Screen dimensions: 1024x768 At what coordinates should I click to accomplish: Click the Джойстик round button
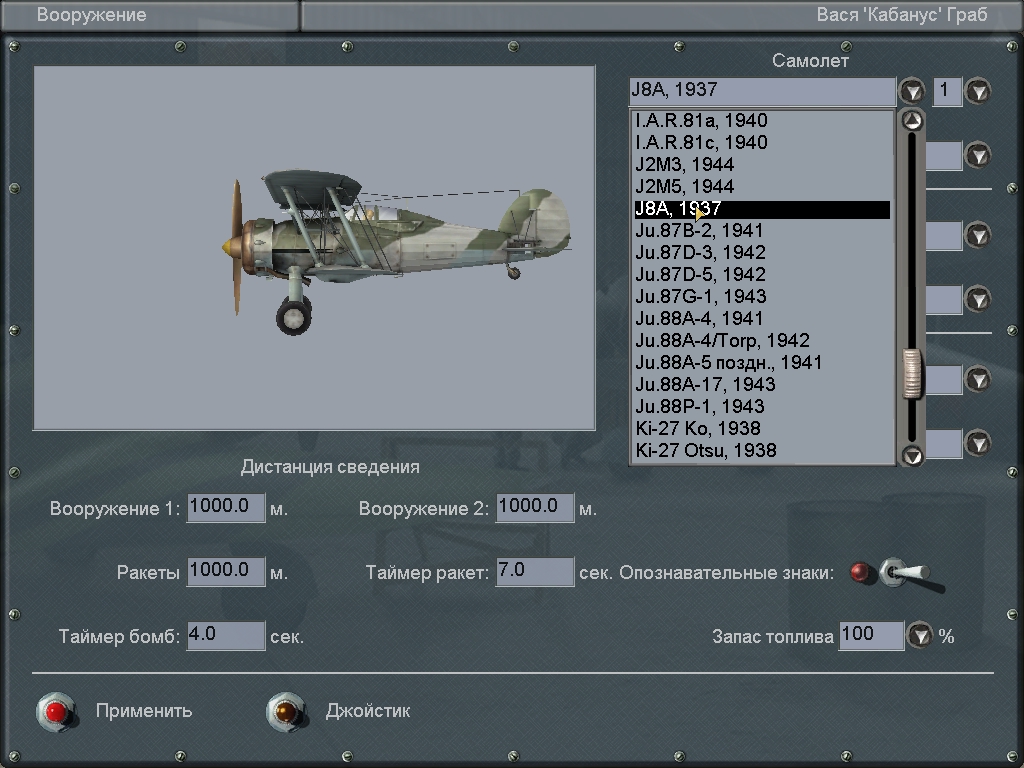coord(286,711)
